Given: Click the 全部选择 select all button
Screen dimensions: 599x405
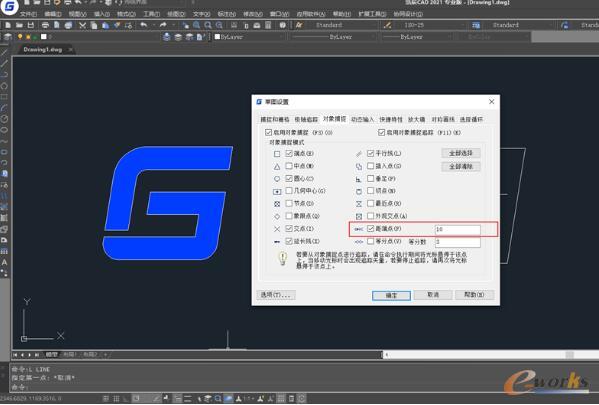Looking at the screenshot, I should pyautogui.click(x=461, y=154).
